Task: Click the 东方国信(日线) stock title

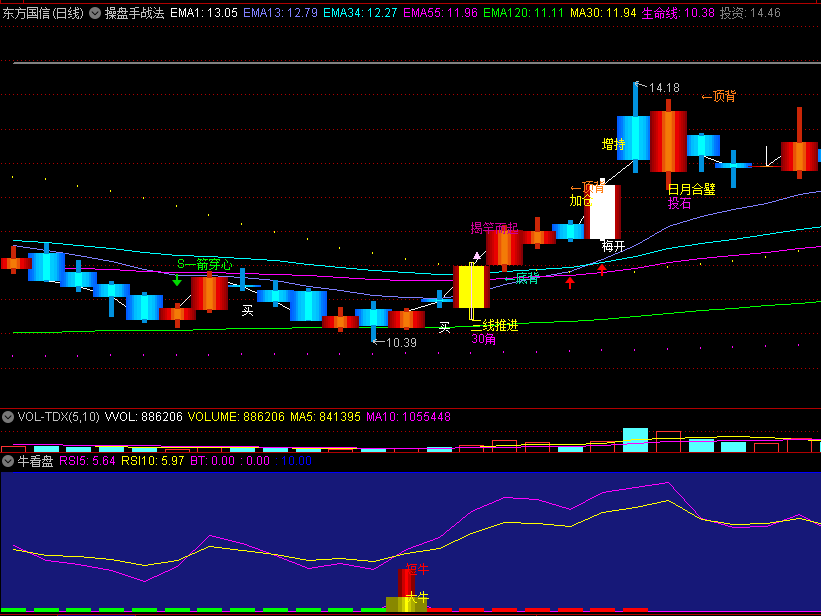Action: (43, 13)
